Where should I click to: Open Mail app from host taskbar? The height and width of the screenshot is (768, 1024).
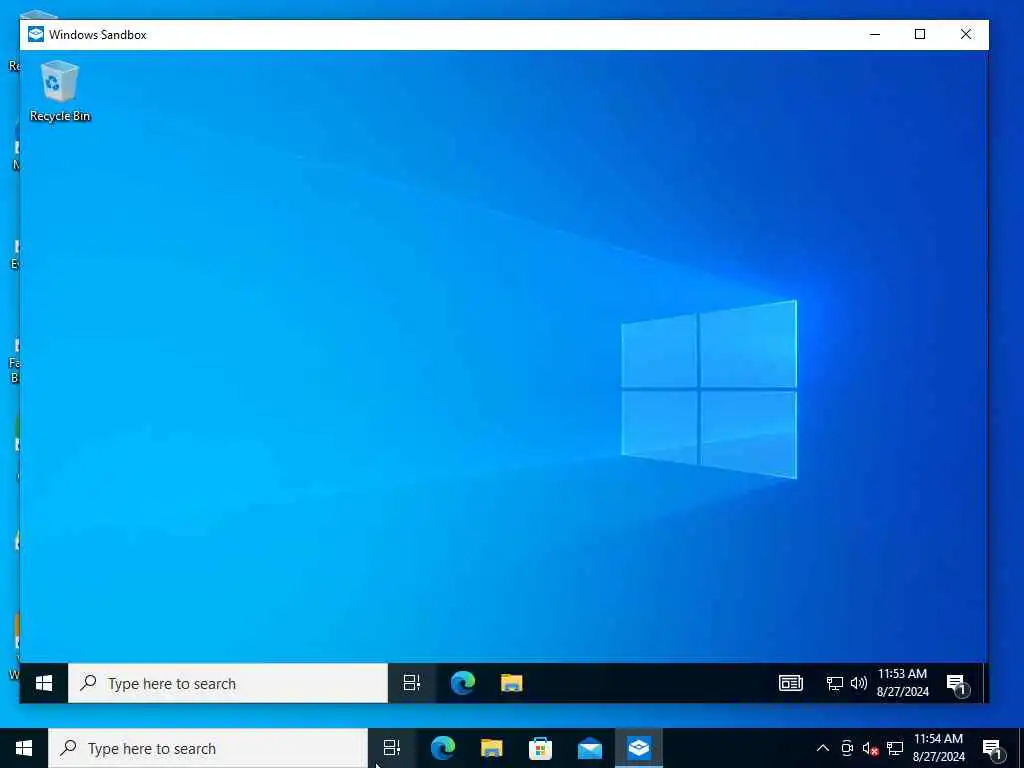tap(590, 748)
